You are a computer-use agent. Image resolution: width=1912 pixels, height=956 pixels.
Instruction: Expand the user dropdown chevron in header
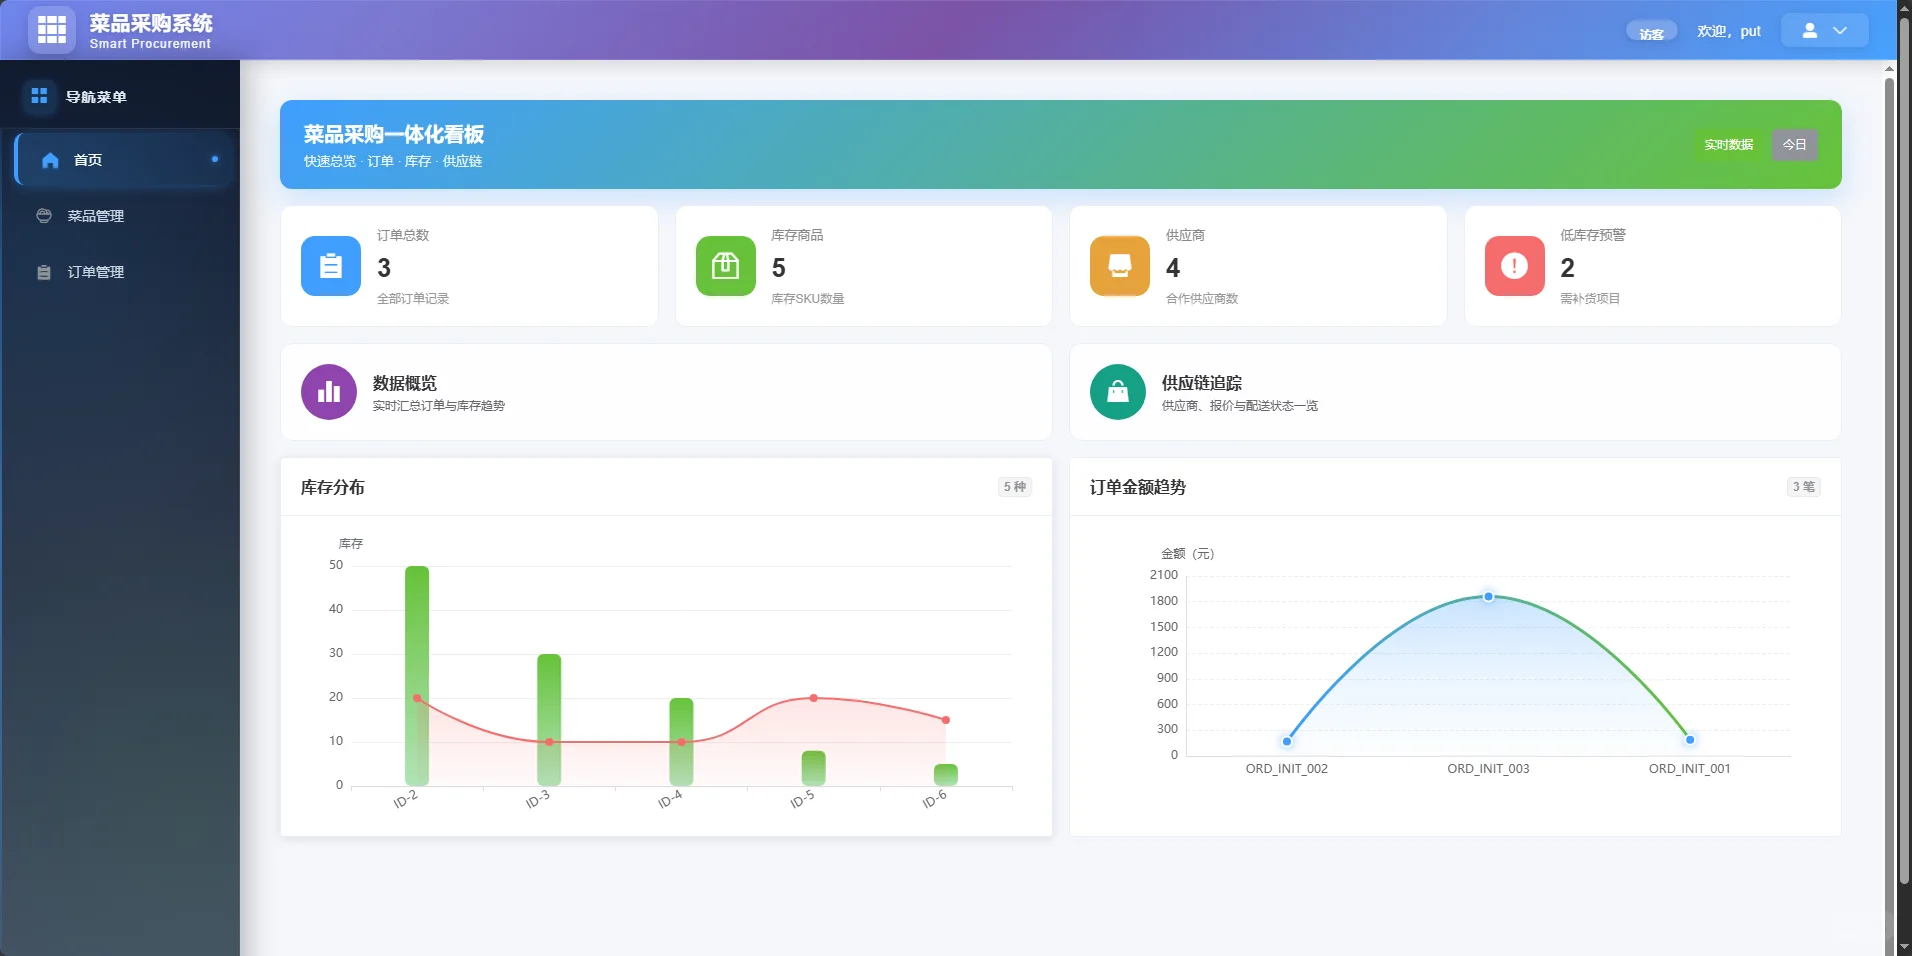click(x=1840, y=31)
